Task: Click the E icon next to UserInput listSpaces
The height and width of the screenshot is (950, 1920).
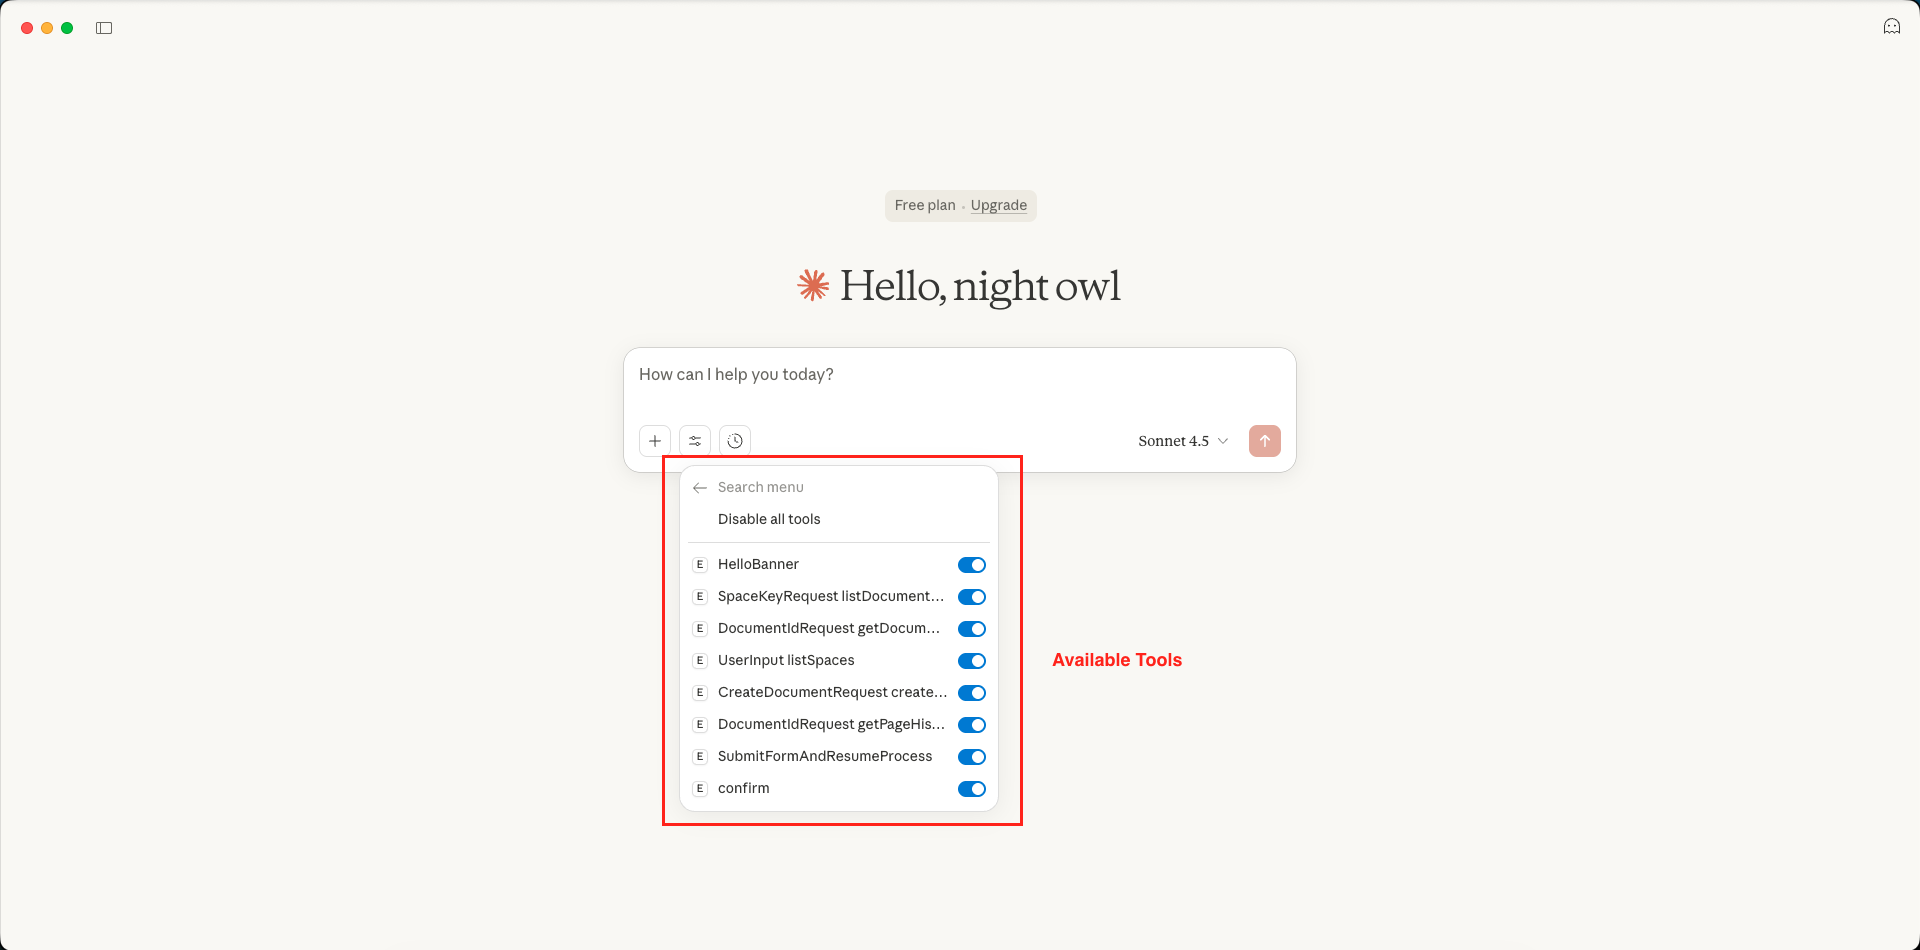Action: 700,660
